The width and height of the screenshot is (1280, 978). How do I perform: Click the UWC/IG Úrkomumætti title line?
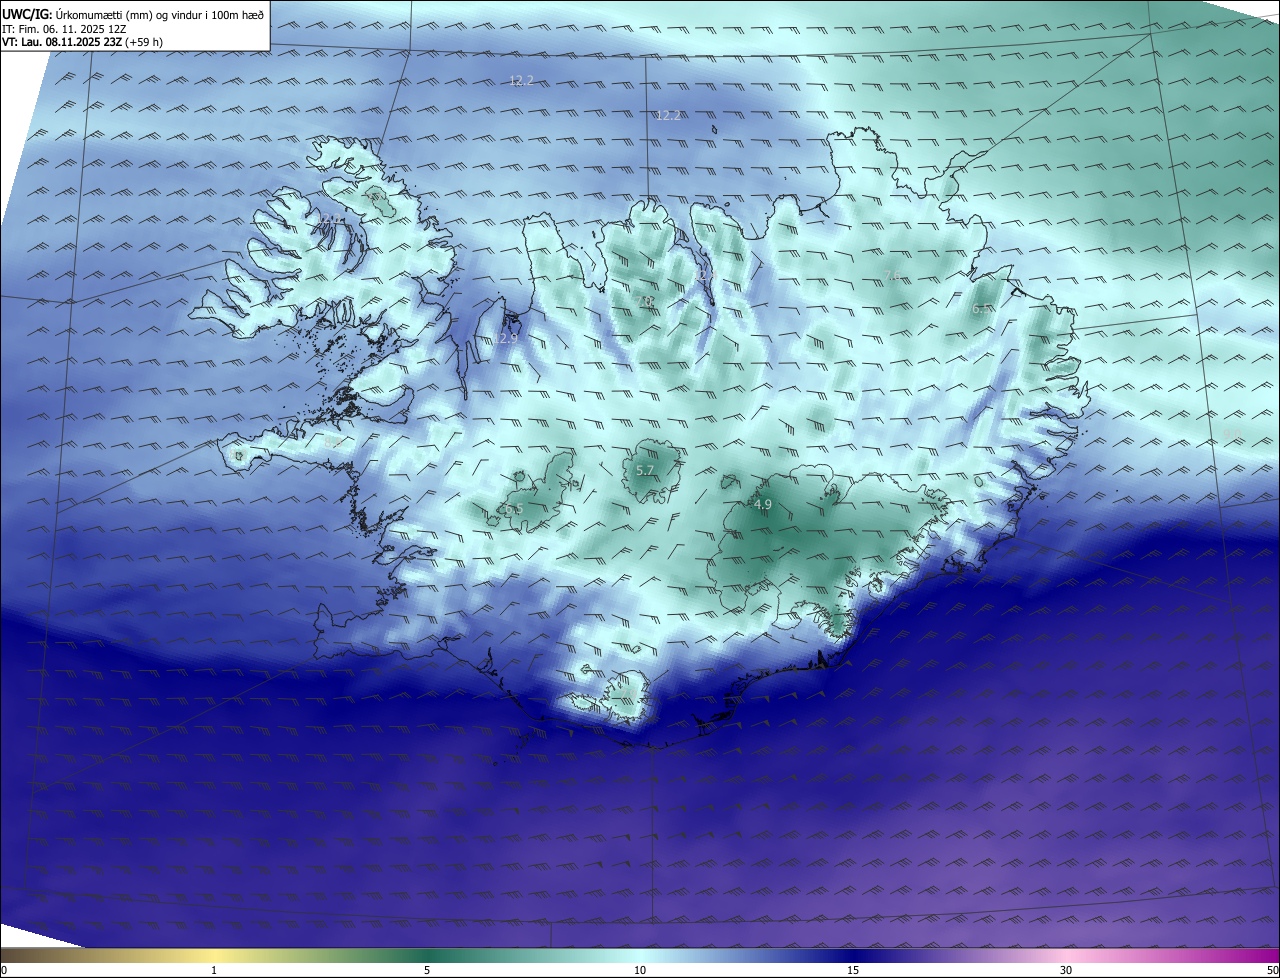click(x=133, y=14)
